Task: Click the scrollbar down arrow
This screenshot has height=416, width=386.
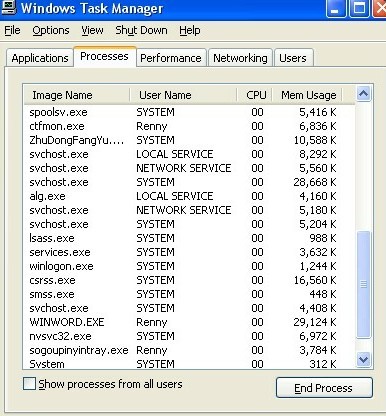Action: pos(363,359)
